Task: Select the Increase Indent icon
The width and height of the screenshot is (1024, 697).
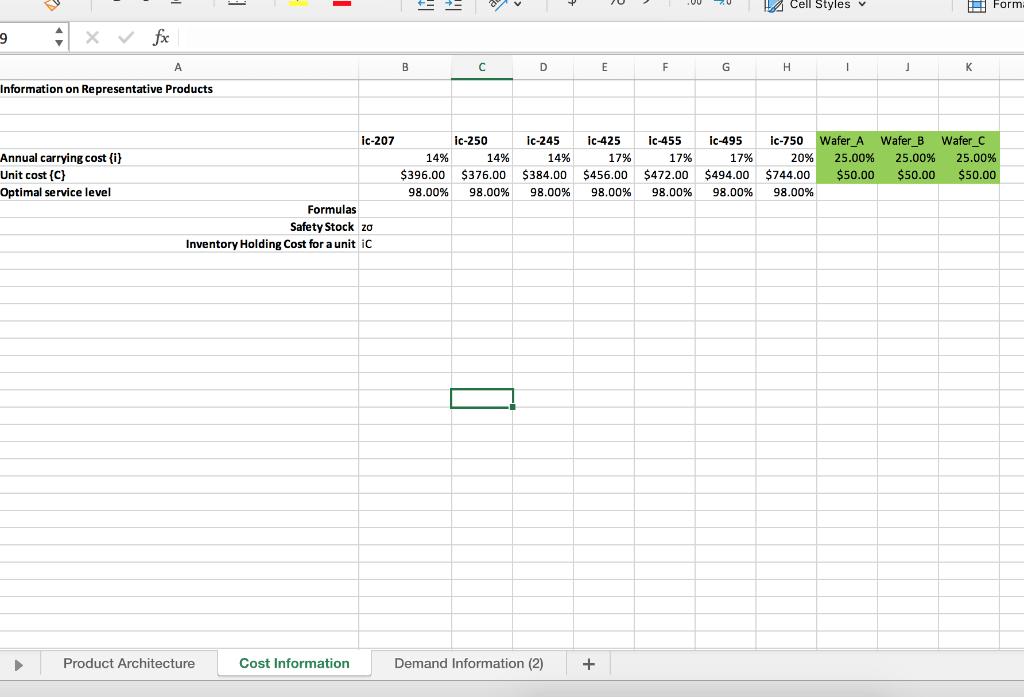Action: (453, 4)
